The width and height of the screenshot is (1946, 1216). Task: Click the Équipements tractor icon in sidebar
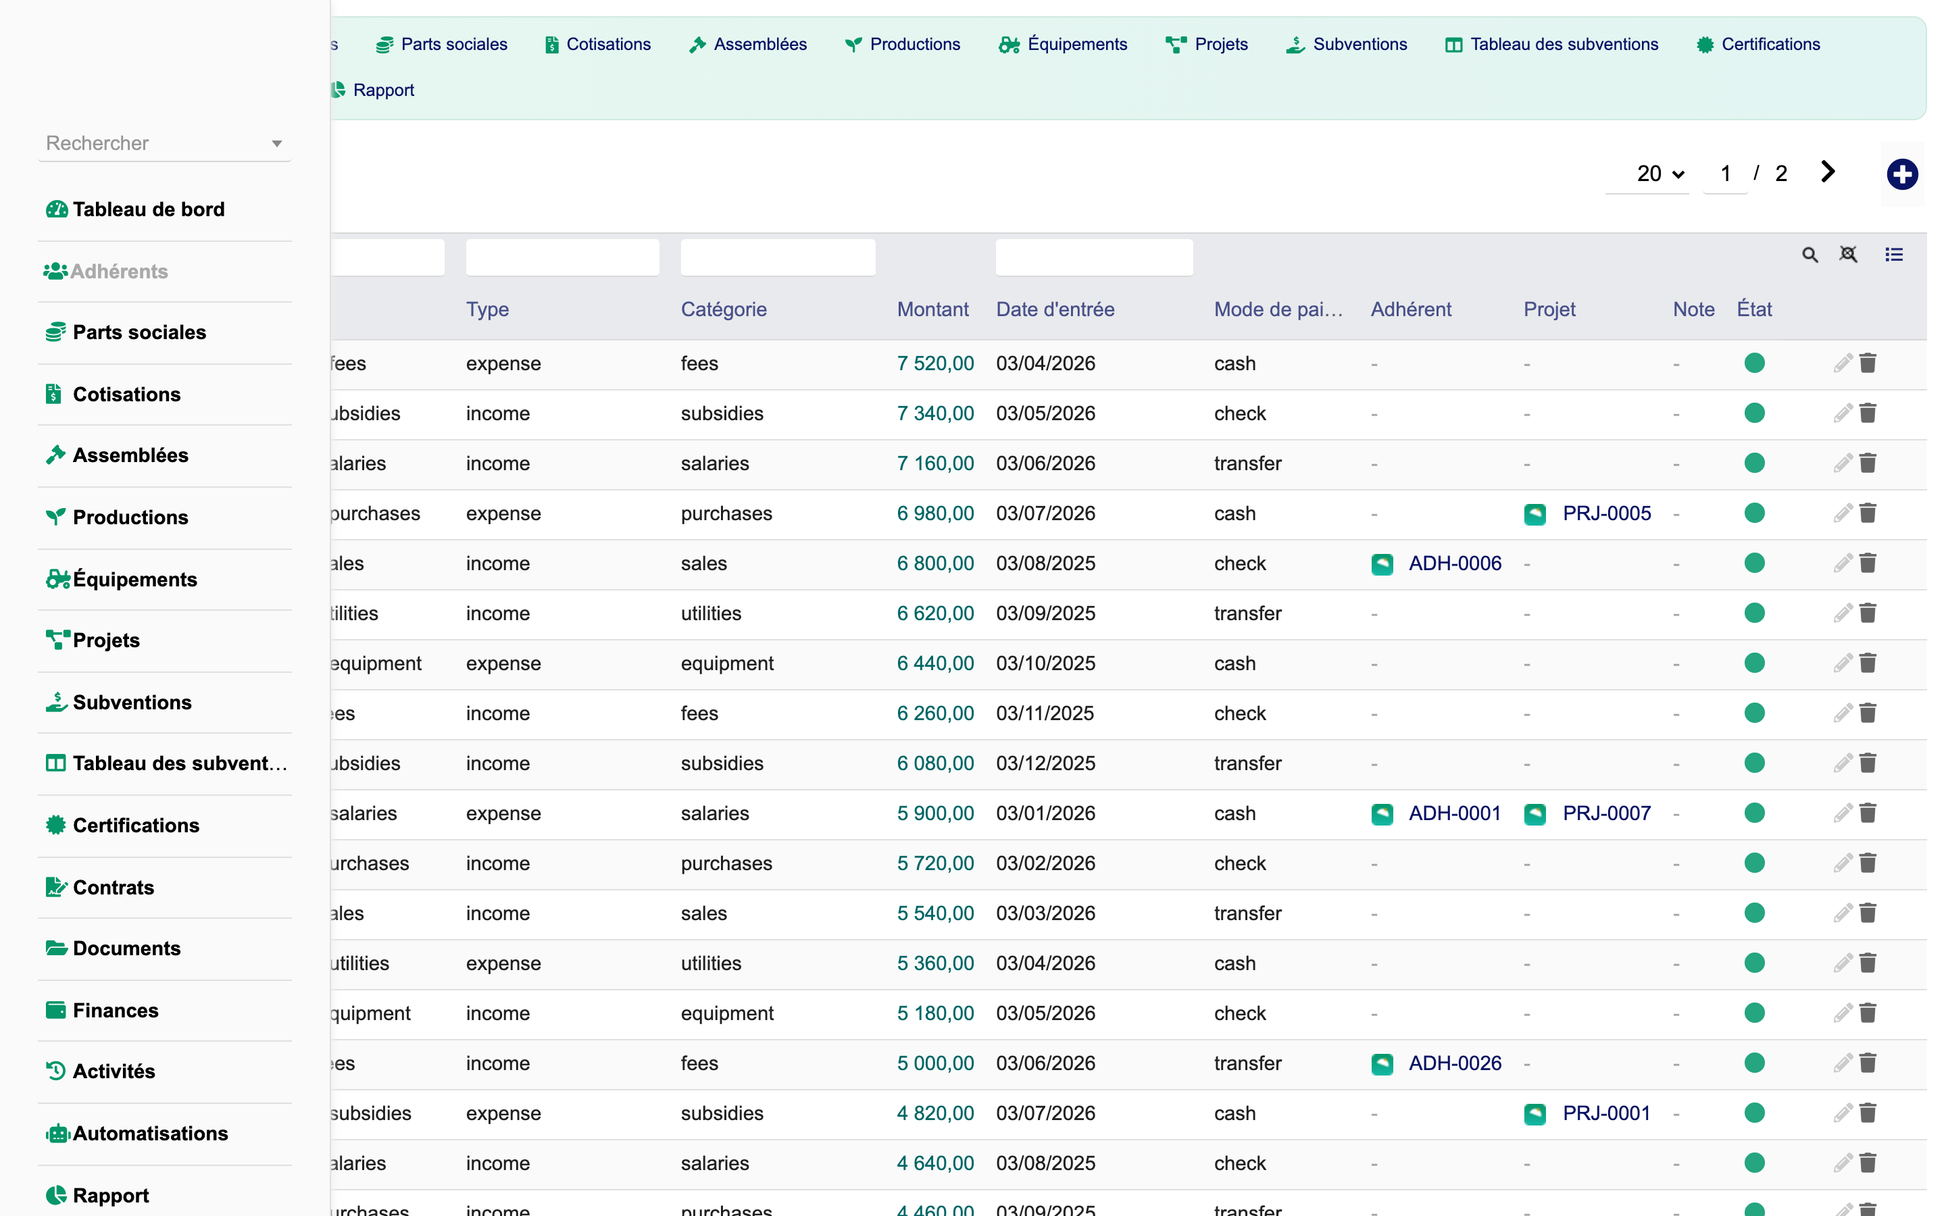(x=57, y=579)
